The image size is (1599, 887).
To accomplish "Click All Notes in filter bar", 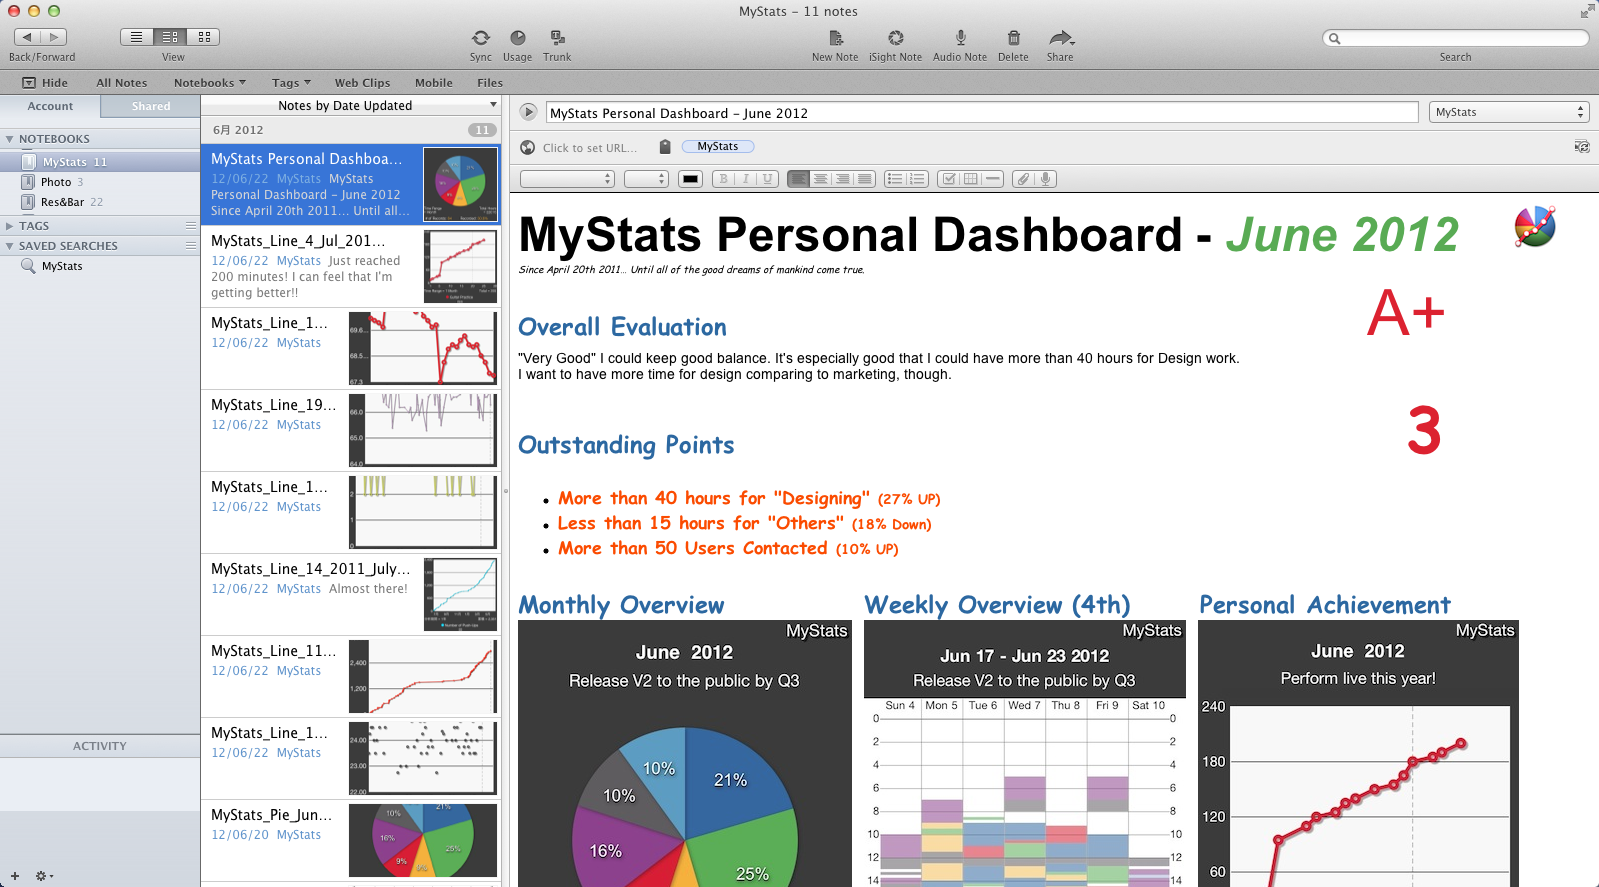I will [x=122, y=83].
